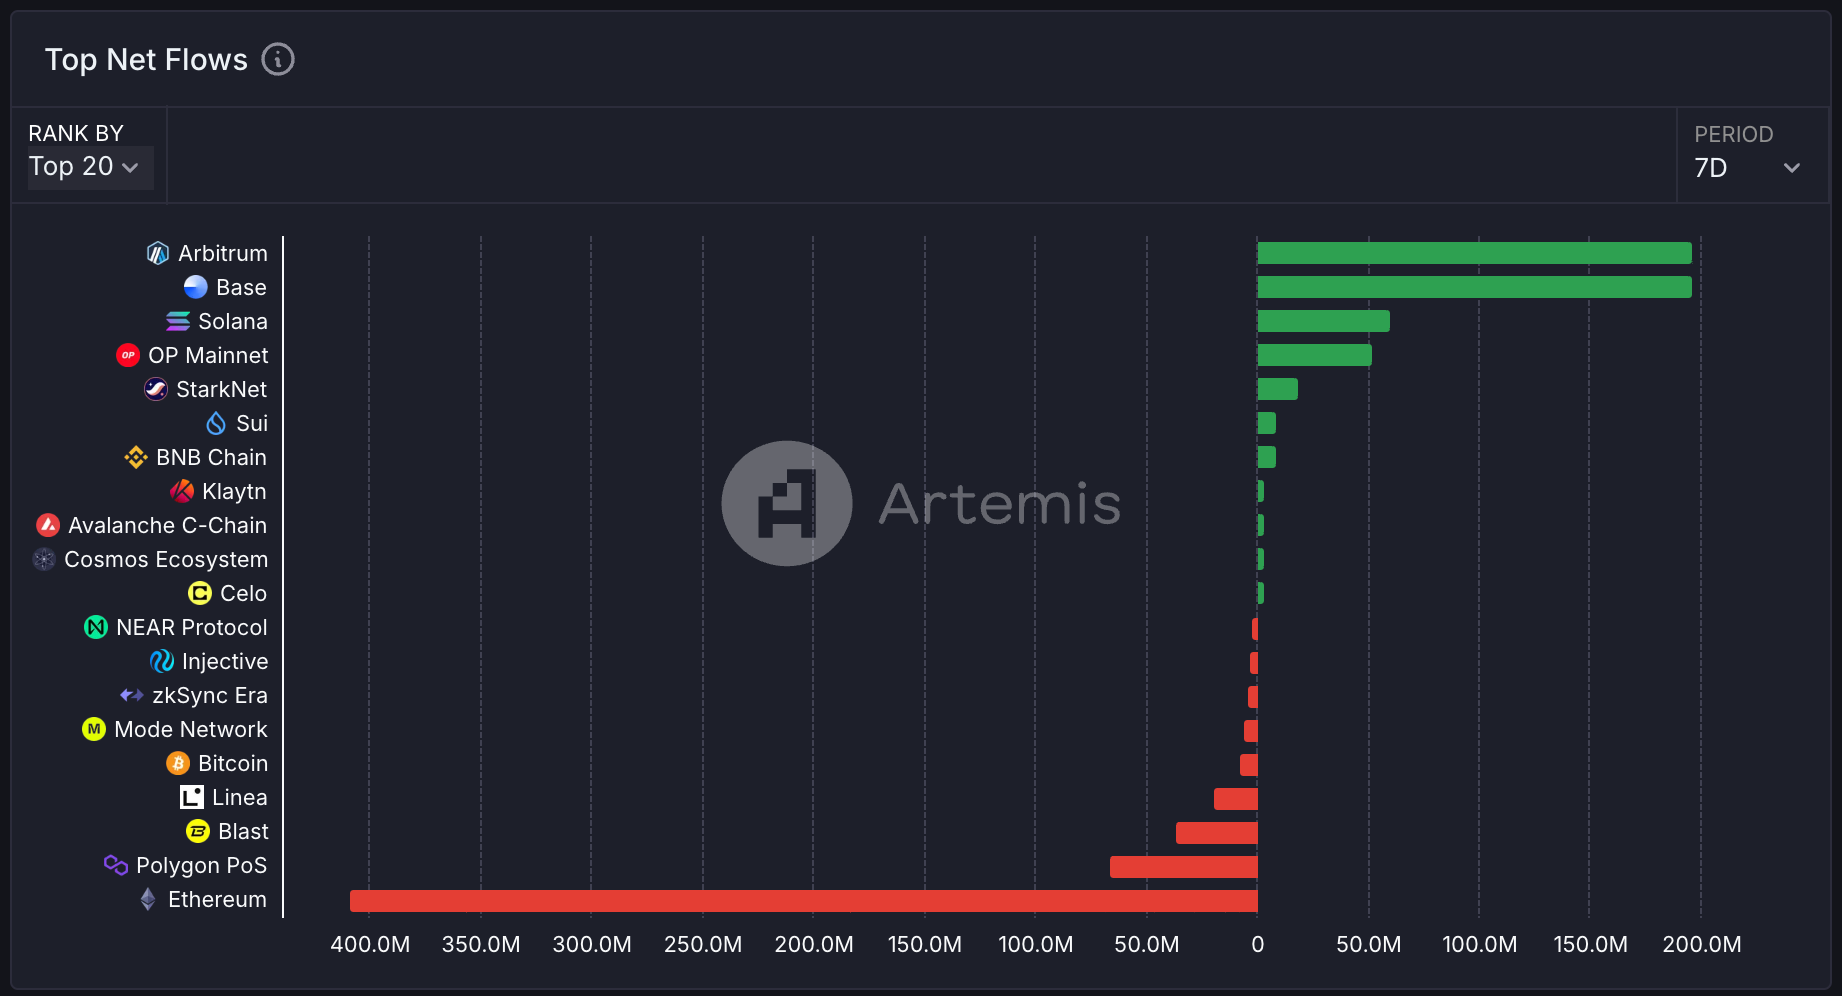Click the 400.0M axis label
This screenshot has width=1842, height=996.
pos(370,944)
